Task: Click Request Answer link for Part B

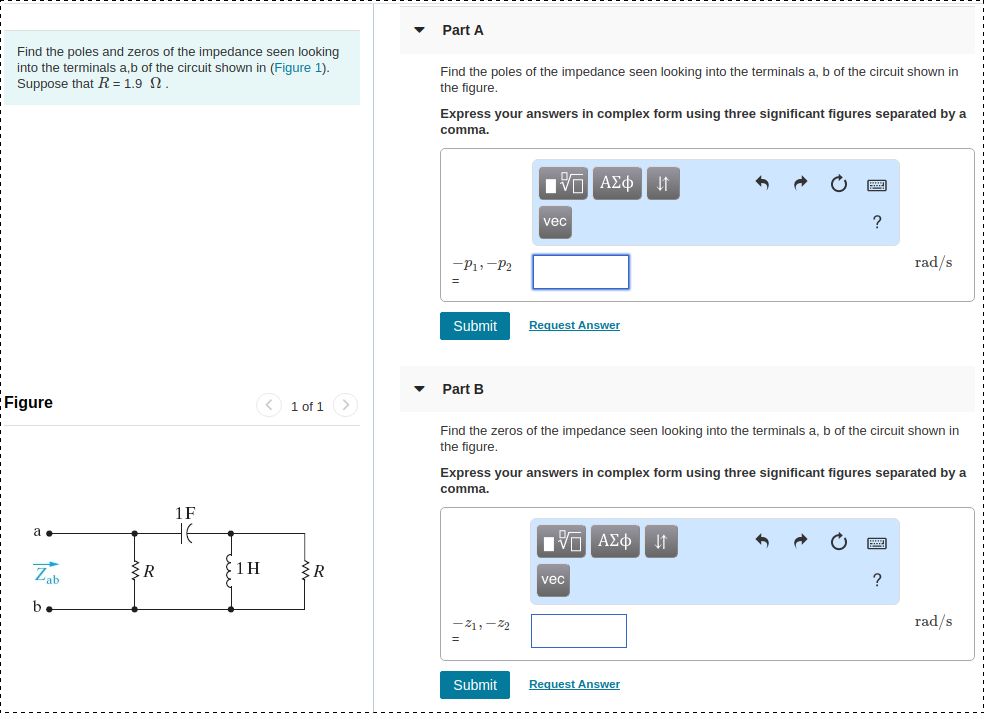Action: pos(574,685)
